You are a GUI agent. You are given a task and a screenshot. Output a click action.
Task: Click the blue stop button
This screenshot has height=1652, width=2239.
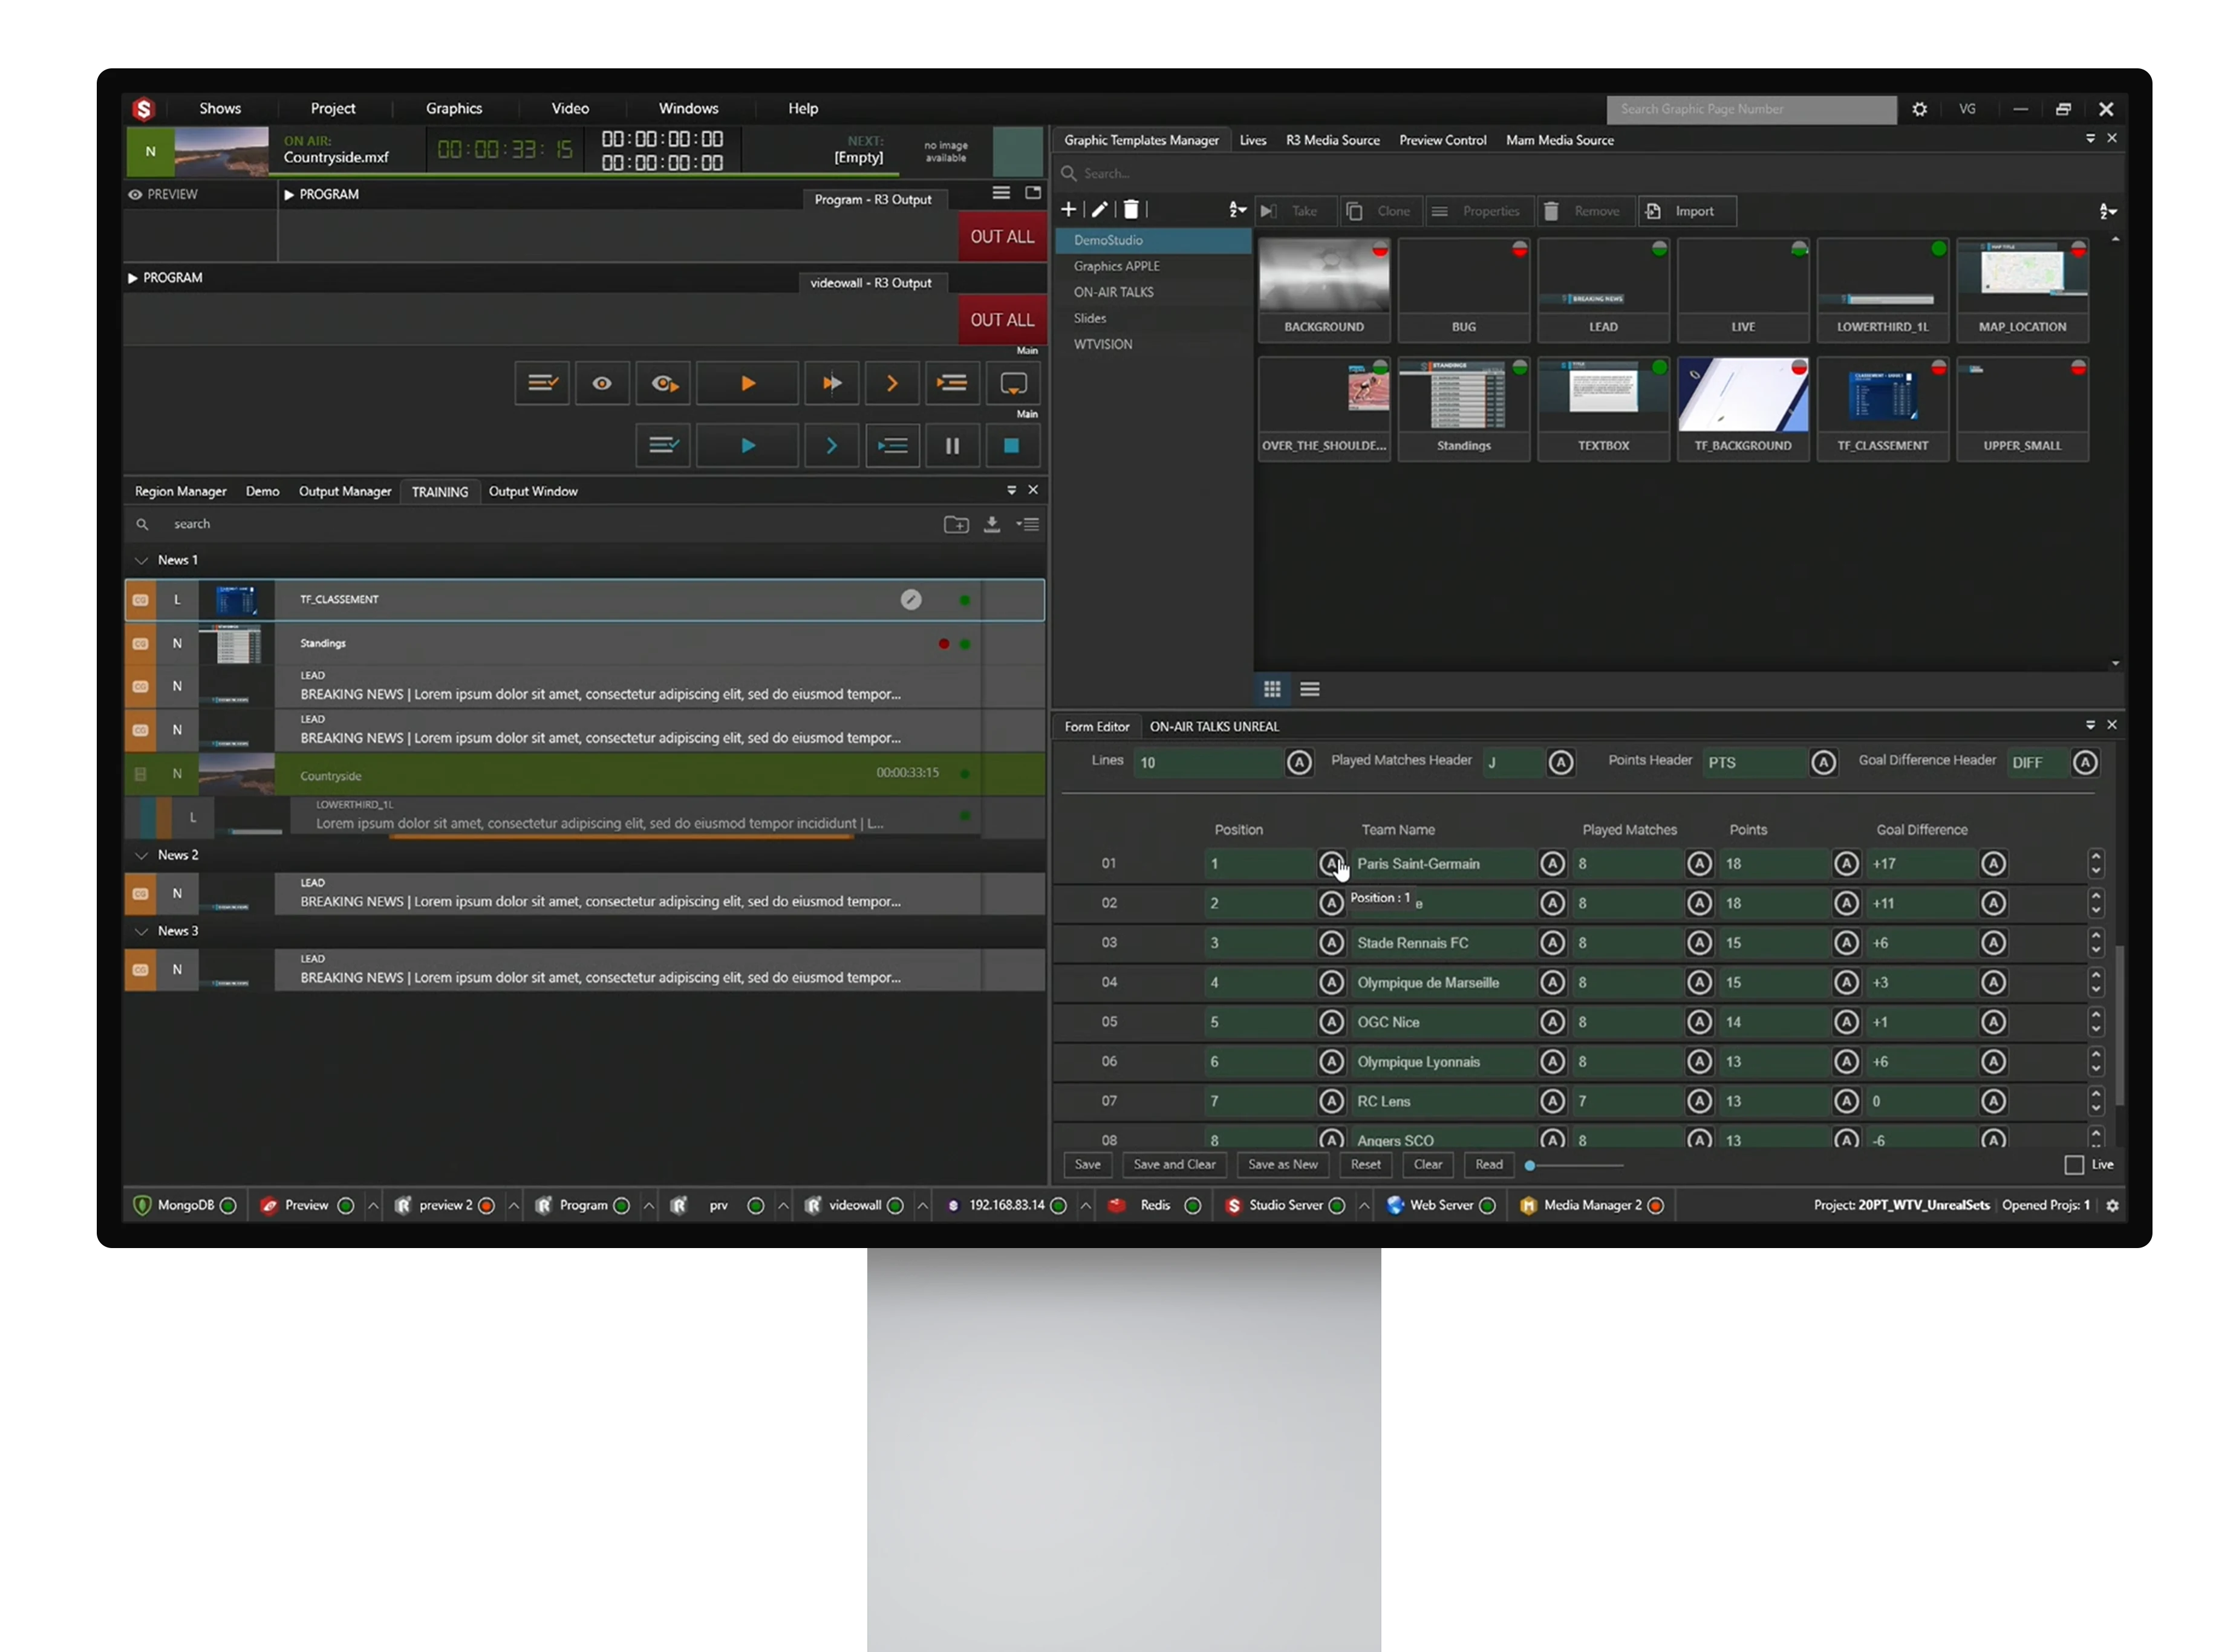coord(1011,446)
